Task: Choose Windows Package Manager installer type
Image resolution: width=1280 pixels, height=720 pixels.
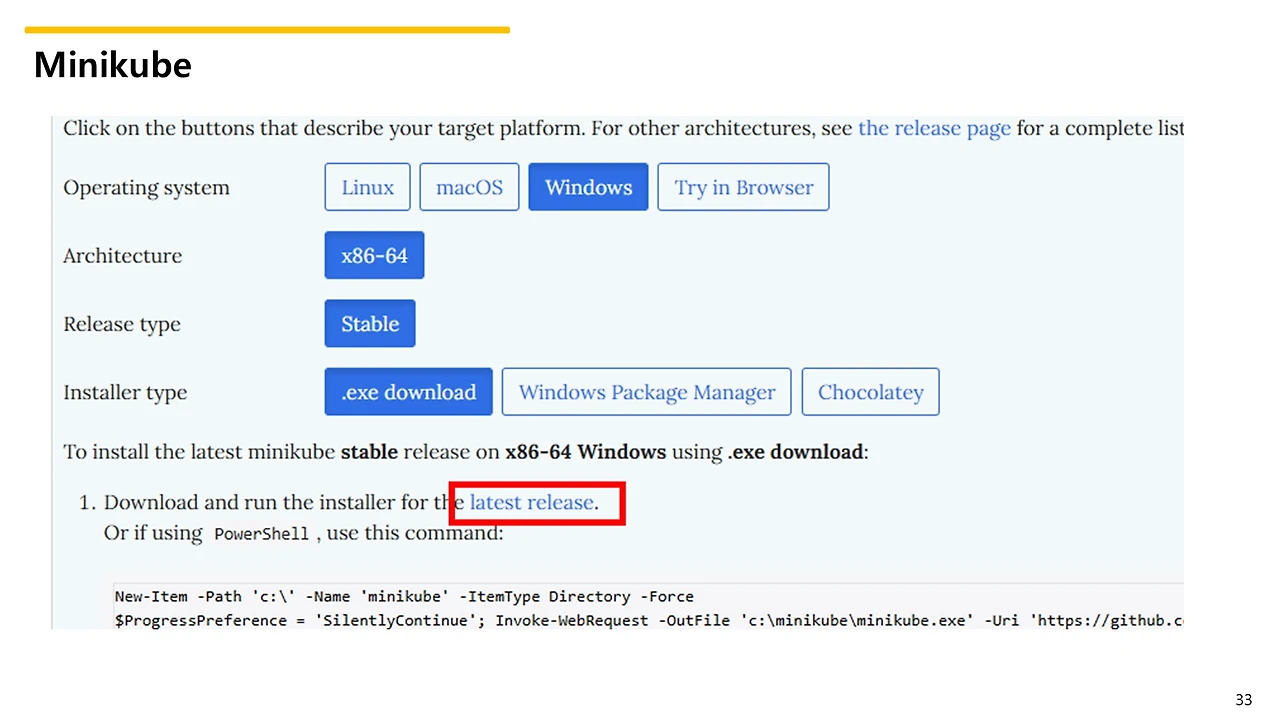Action: coord(646,392)
